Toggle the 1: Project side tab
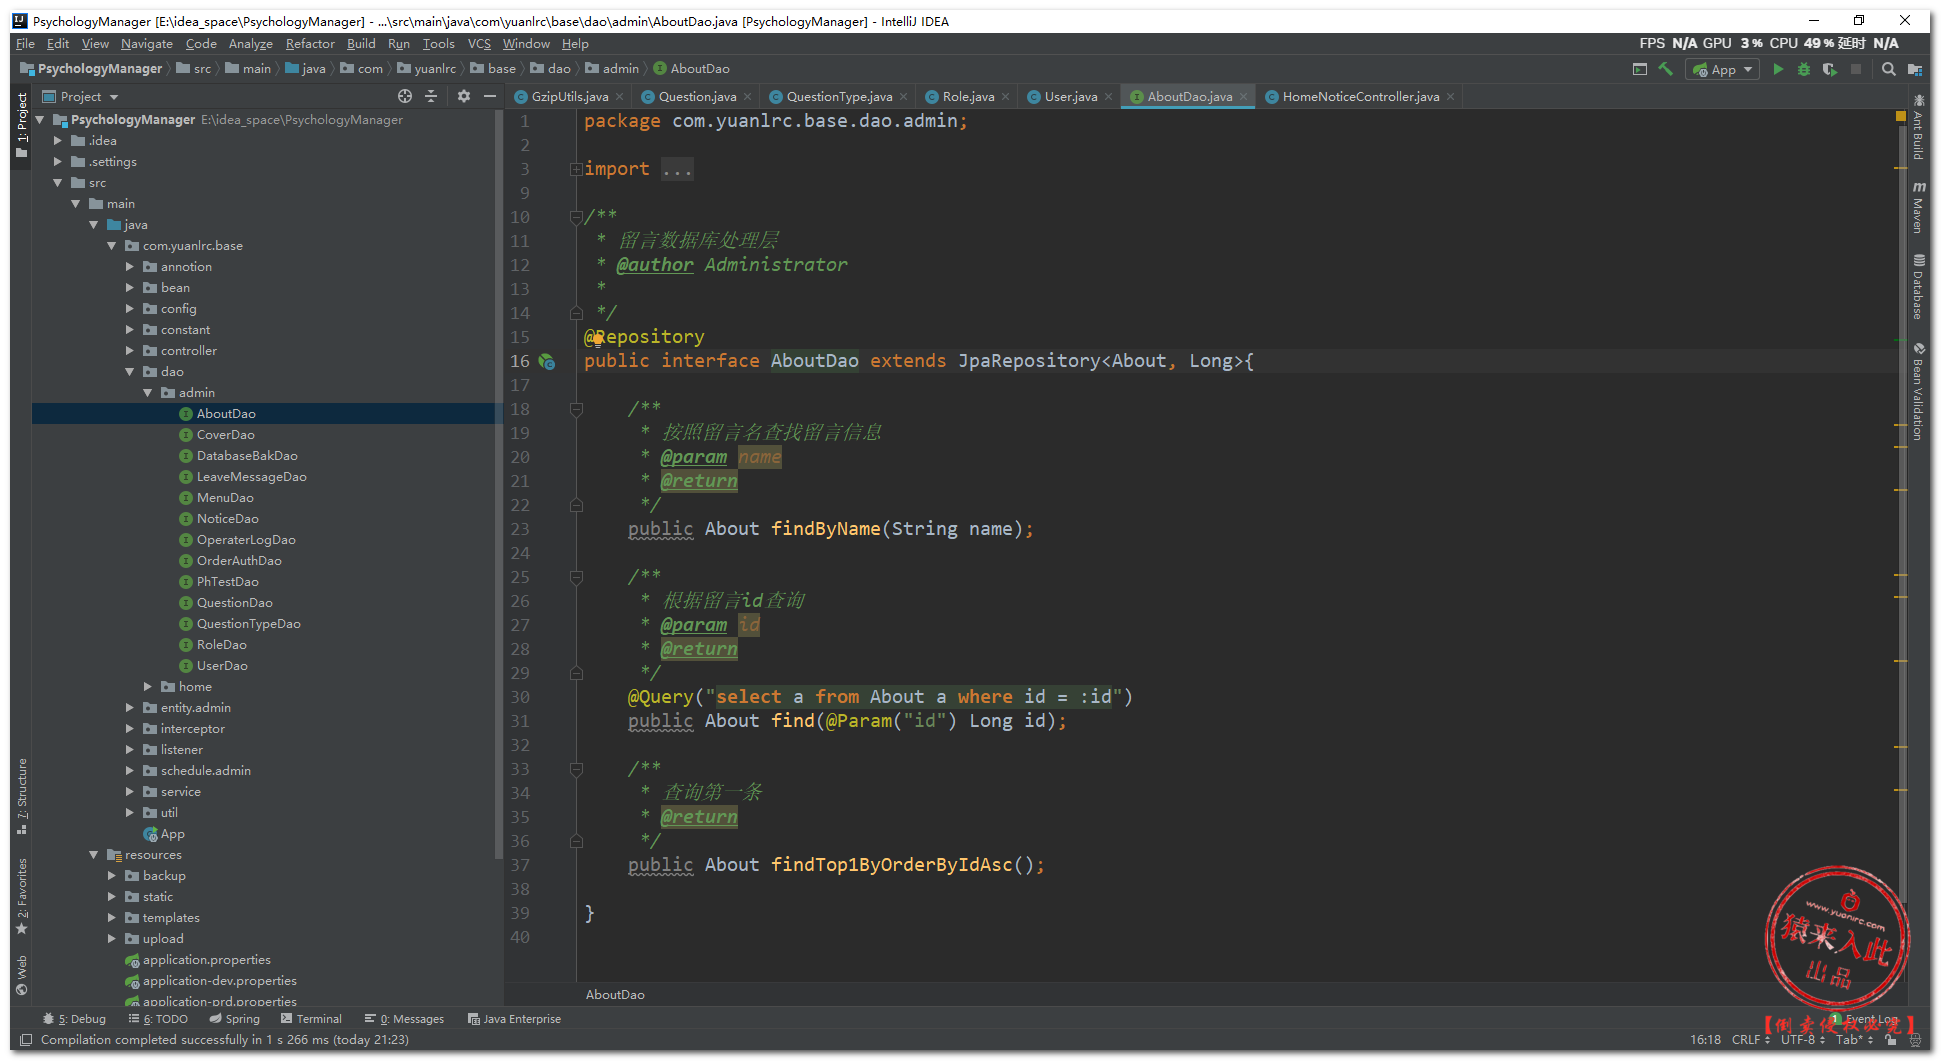Screen dimensions: 1941x1061 22,125
